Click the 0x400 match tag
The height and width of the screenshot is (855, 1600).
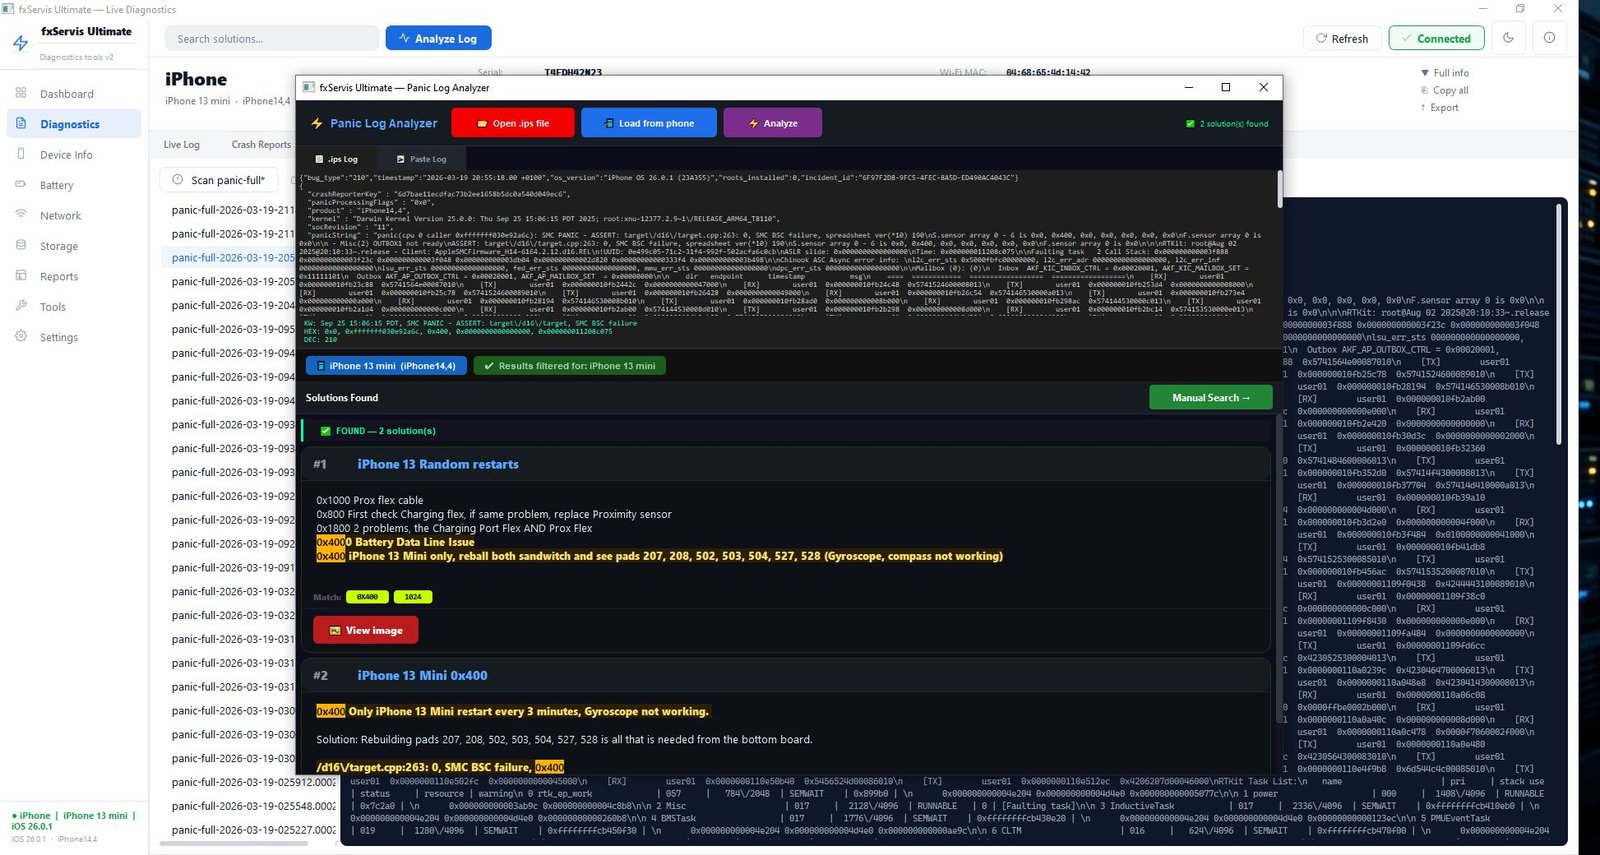click(367, 597)
